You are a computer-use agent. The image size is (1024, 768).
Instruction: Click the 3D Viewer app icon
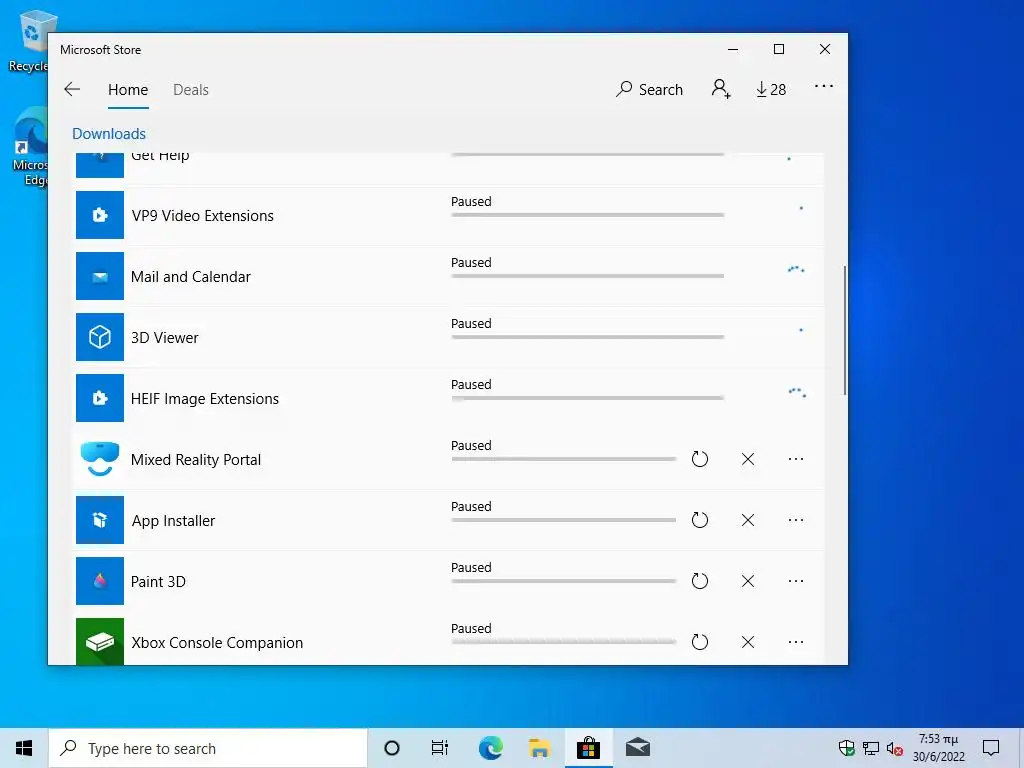(100, 337)
